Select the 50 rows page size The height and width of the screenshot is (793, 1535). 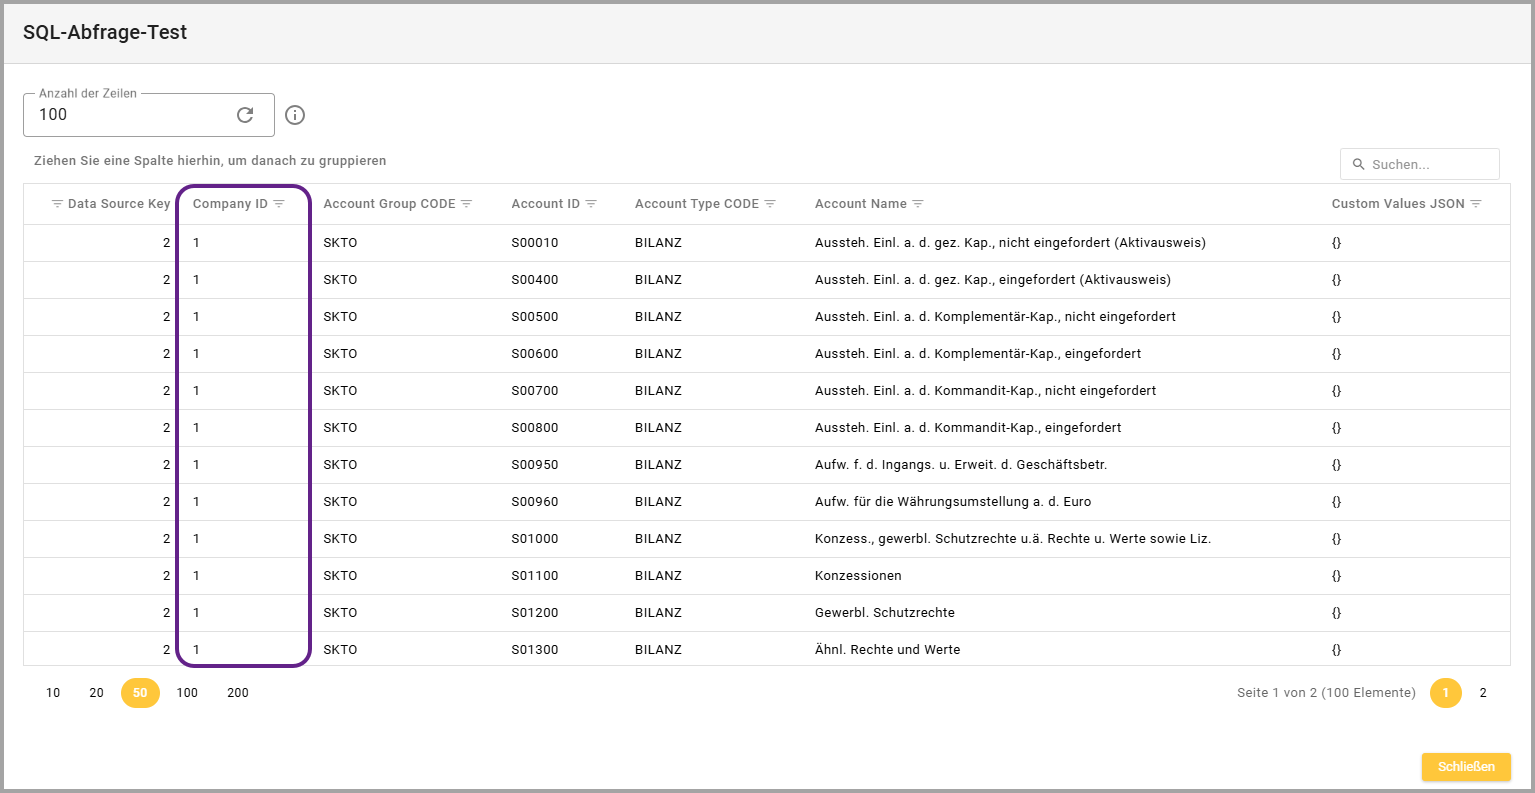click(140, 693)
